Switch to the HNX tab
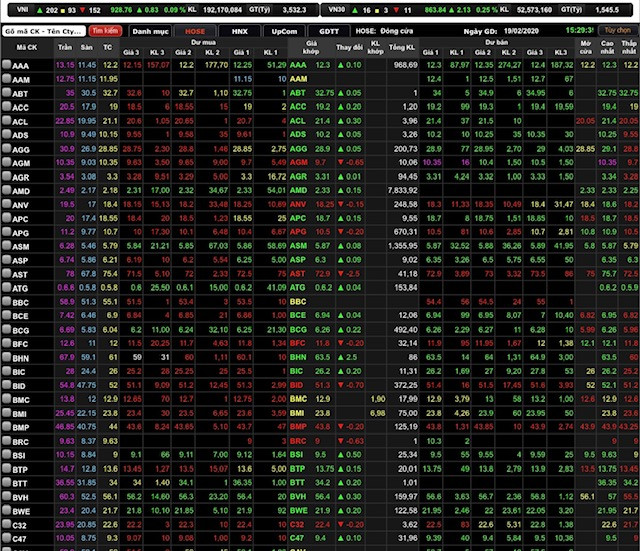 [x=239, y=31]
